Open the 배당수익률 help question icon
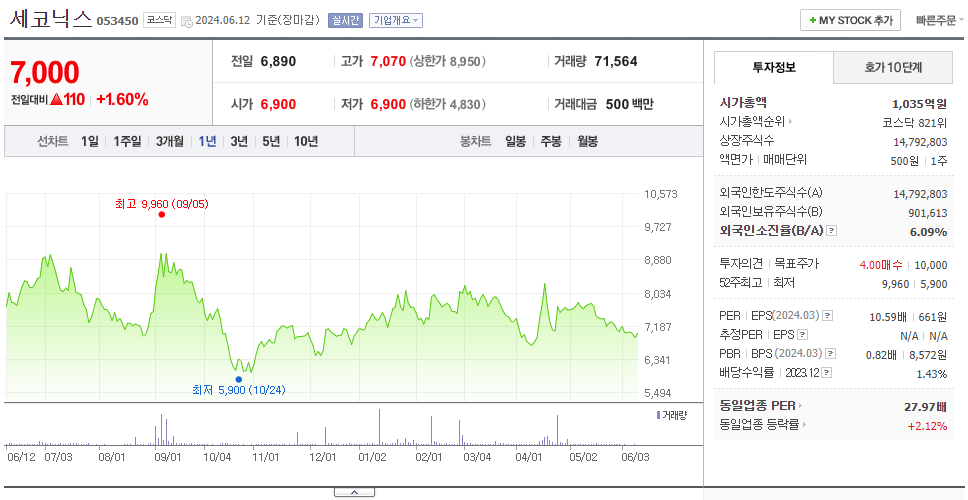The width and height of the screenshot is (968, 500). click(x=827, y=373)
